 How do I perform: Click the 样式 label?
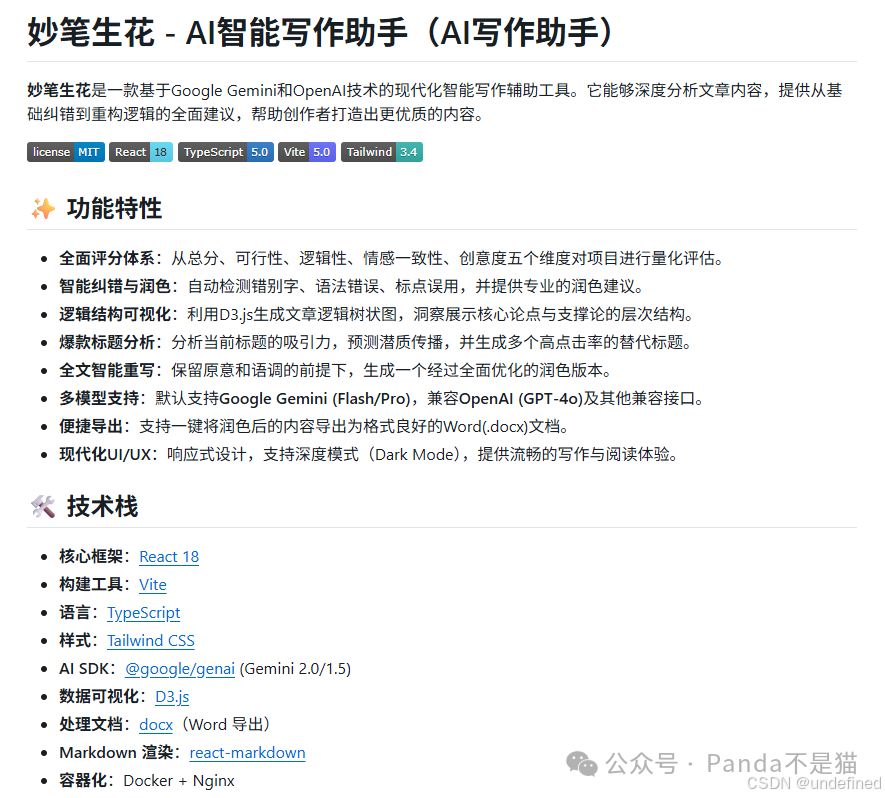tap(75, 641)
